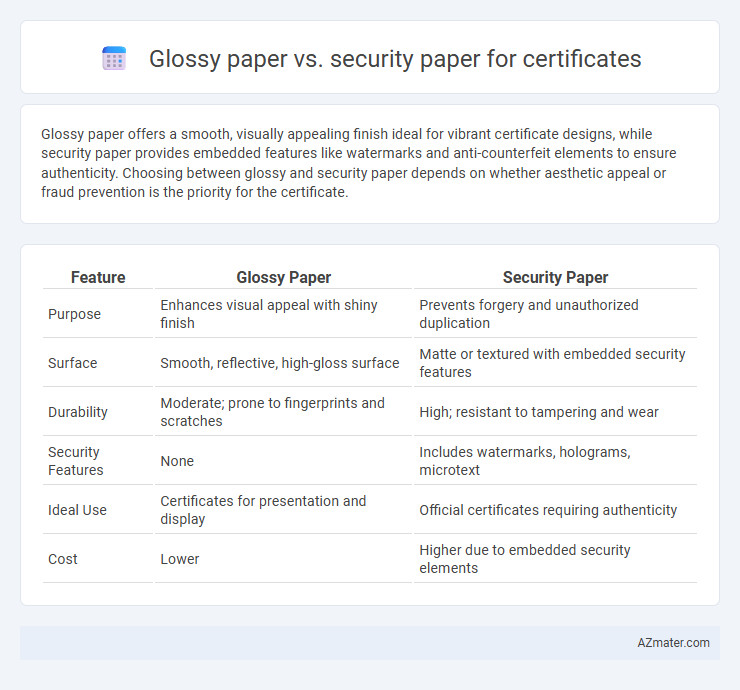
Task: Select the 'Feature' column header
Action: click(98, 278)
